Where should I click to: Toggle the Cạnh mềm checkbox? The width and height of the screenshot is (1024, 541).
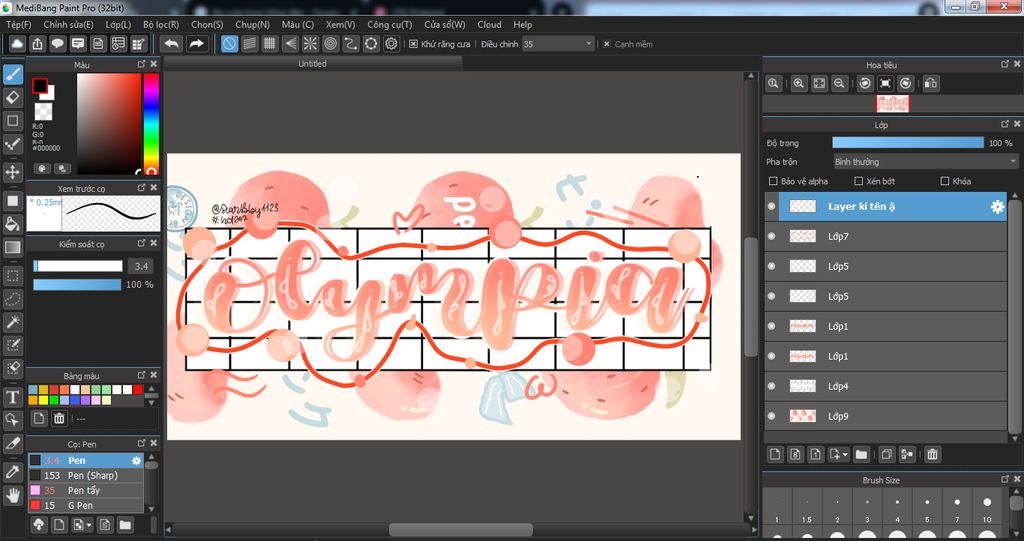pos(607,44)
